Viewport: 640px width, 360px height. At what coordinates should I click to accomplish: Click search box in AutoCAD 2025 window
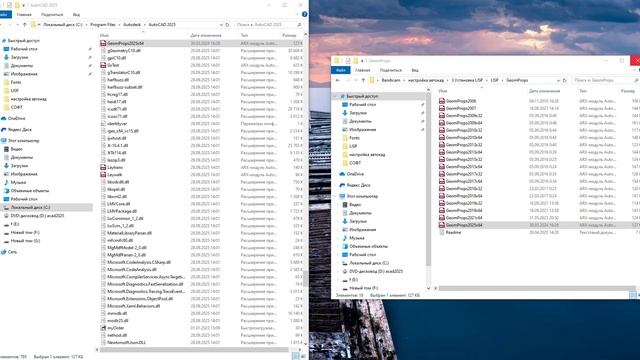269,25
